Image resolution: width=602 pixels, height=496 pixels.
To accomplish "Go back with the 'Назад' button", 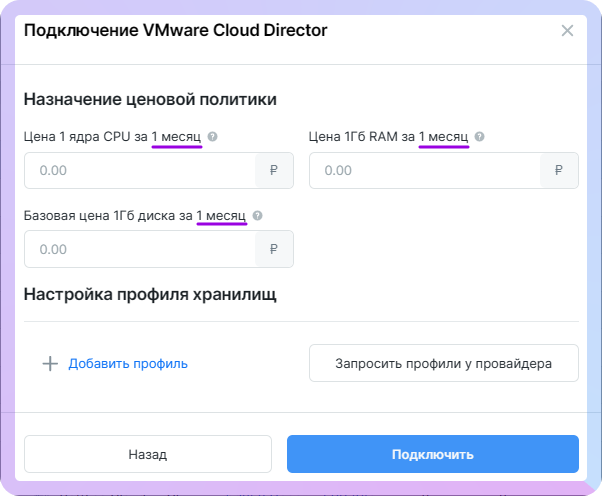I will tap(148, 454).
